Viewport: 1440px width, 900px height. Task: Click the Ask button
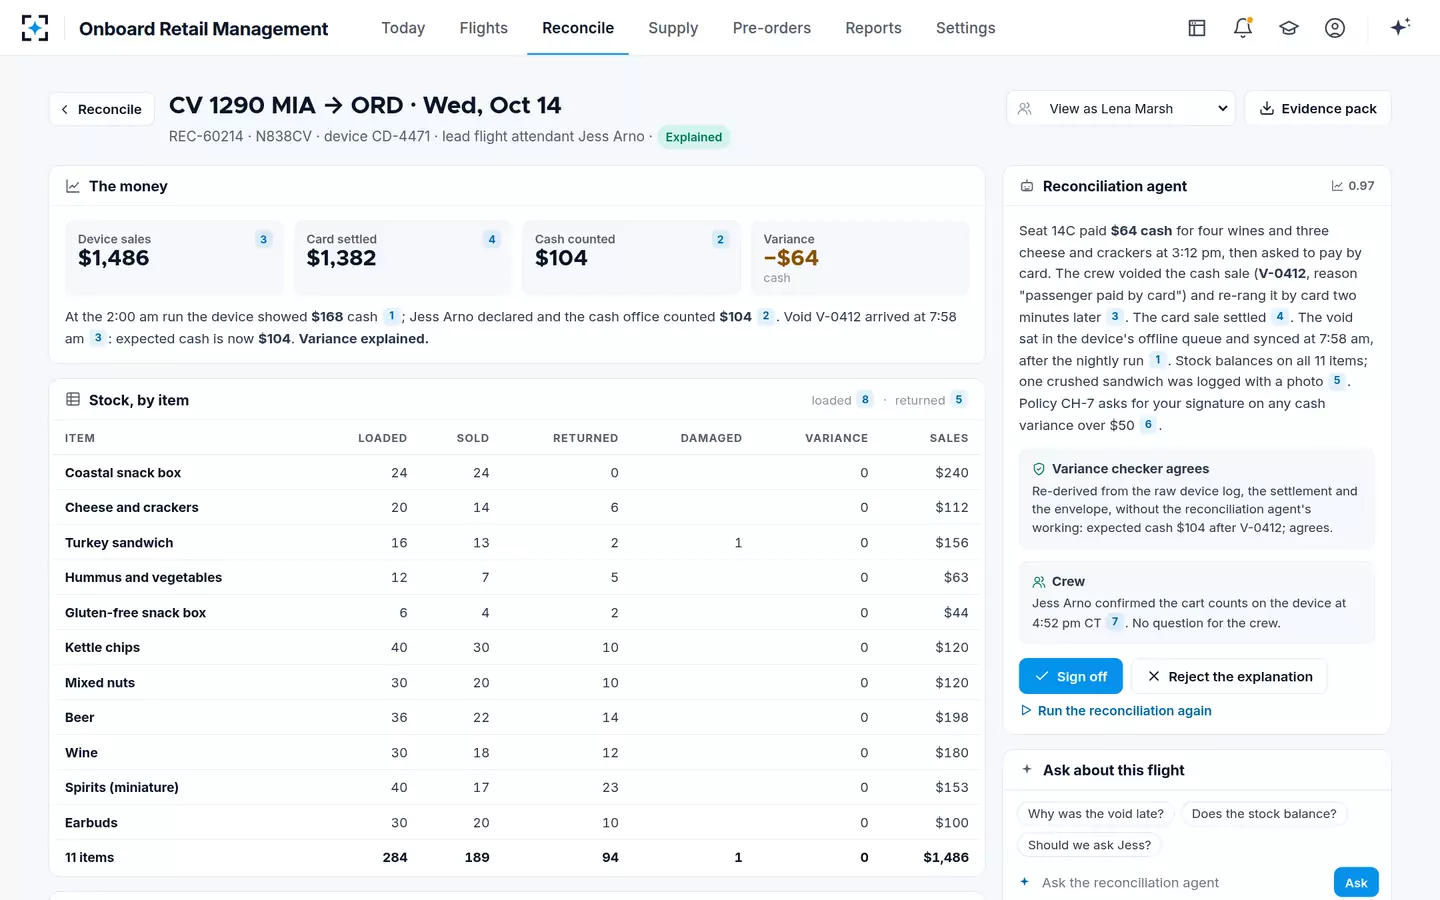(x=1356, y=883)
